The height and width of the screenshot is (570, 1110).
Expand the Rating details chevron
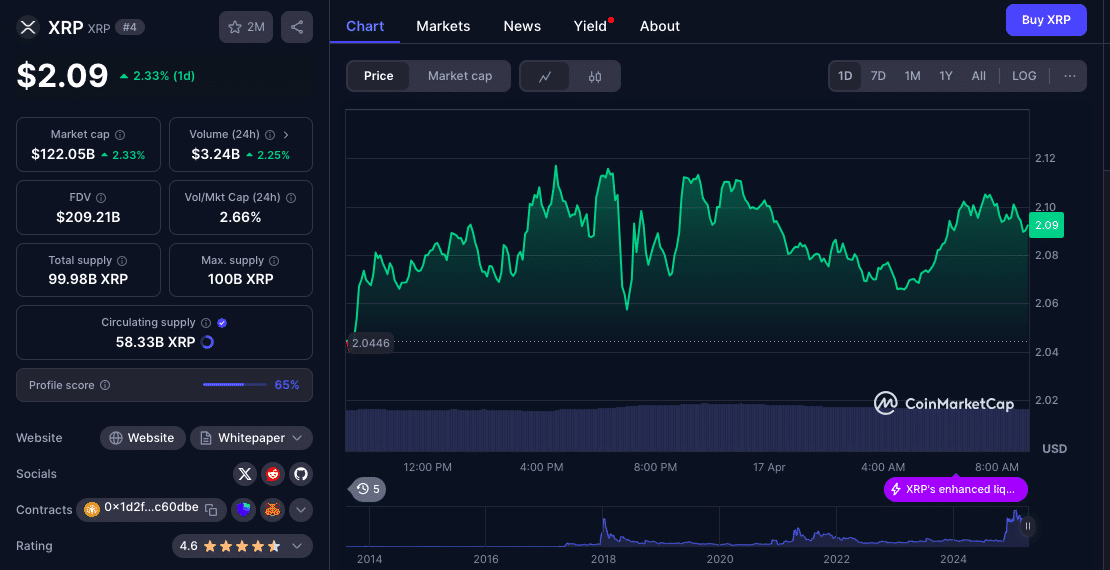point(297,546)
